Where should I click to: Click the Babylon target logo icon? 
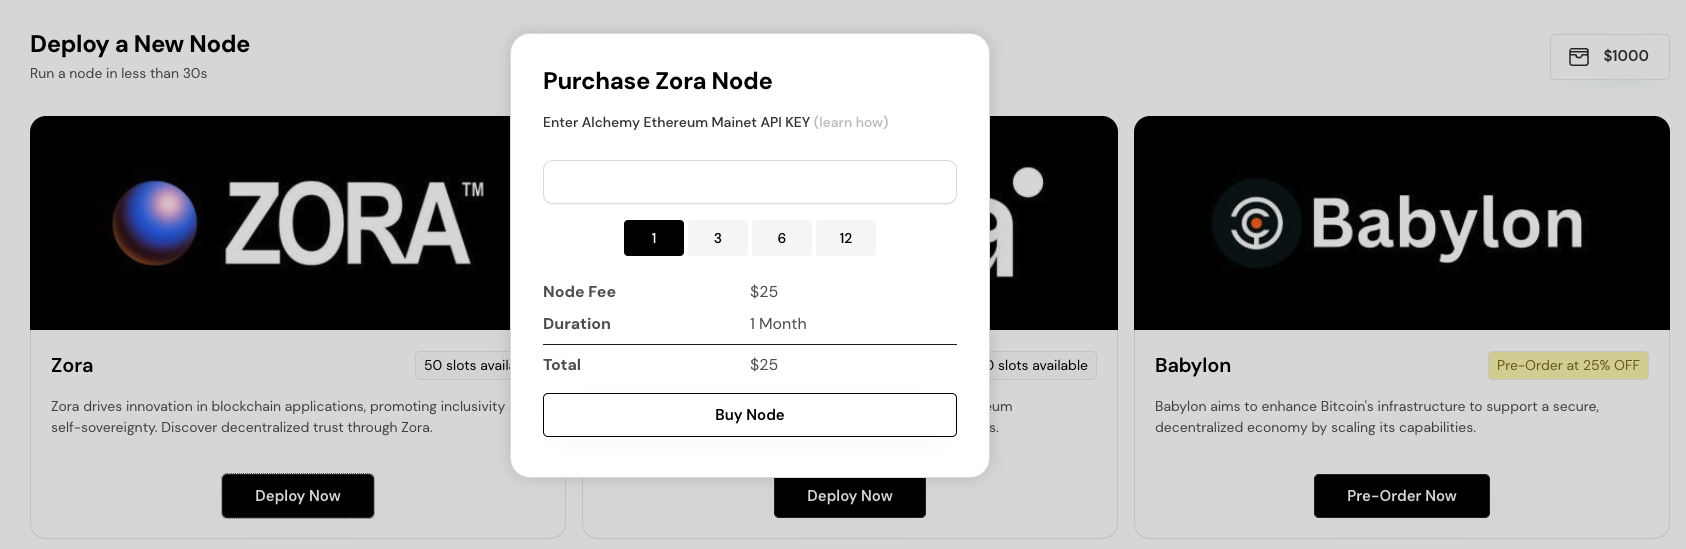(x=1256, y=223)
